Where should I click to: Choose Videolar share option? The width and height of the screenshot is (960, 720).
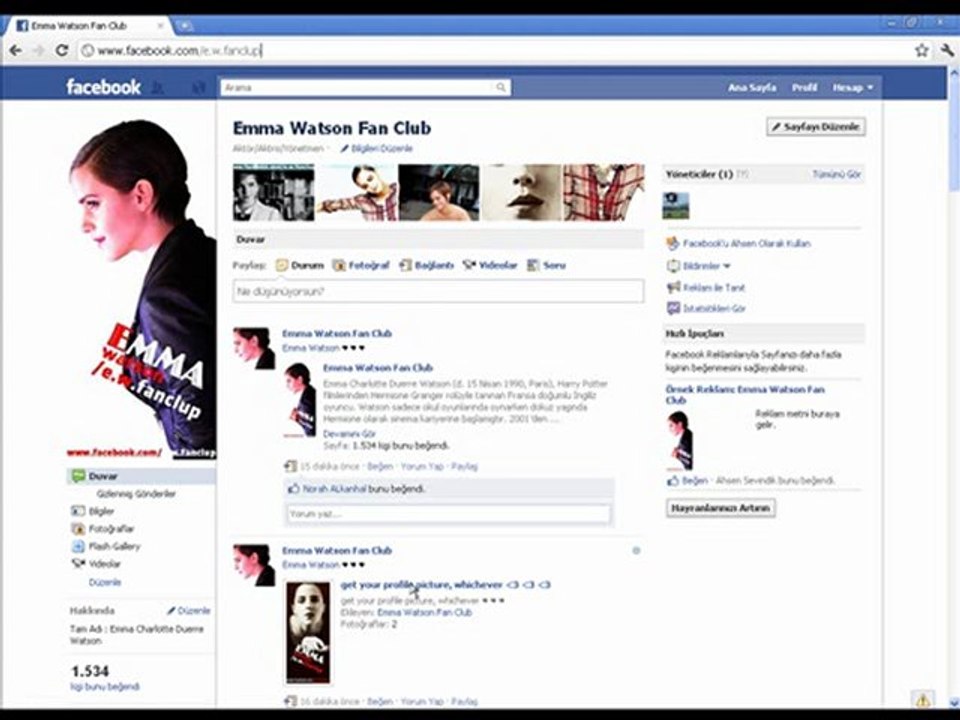tap(490, 265)
